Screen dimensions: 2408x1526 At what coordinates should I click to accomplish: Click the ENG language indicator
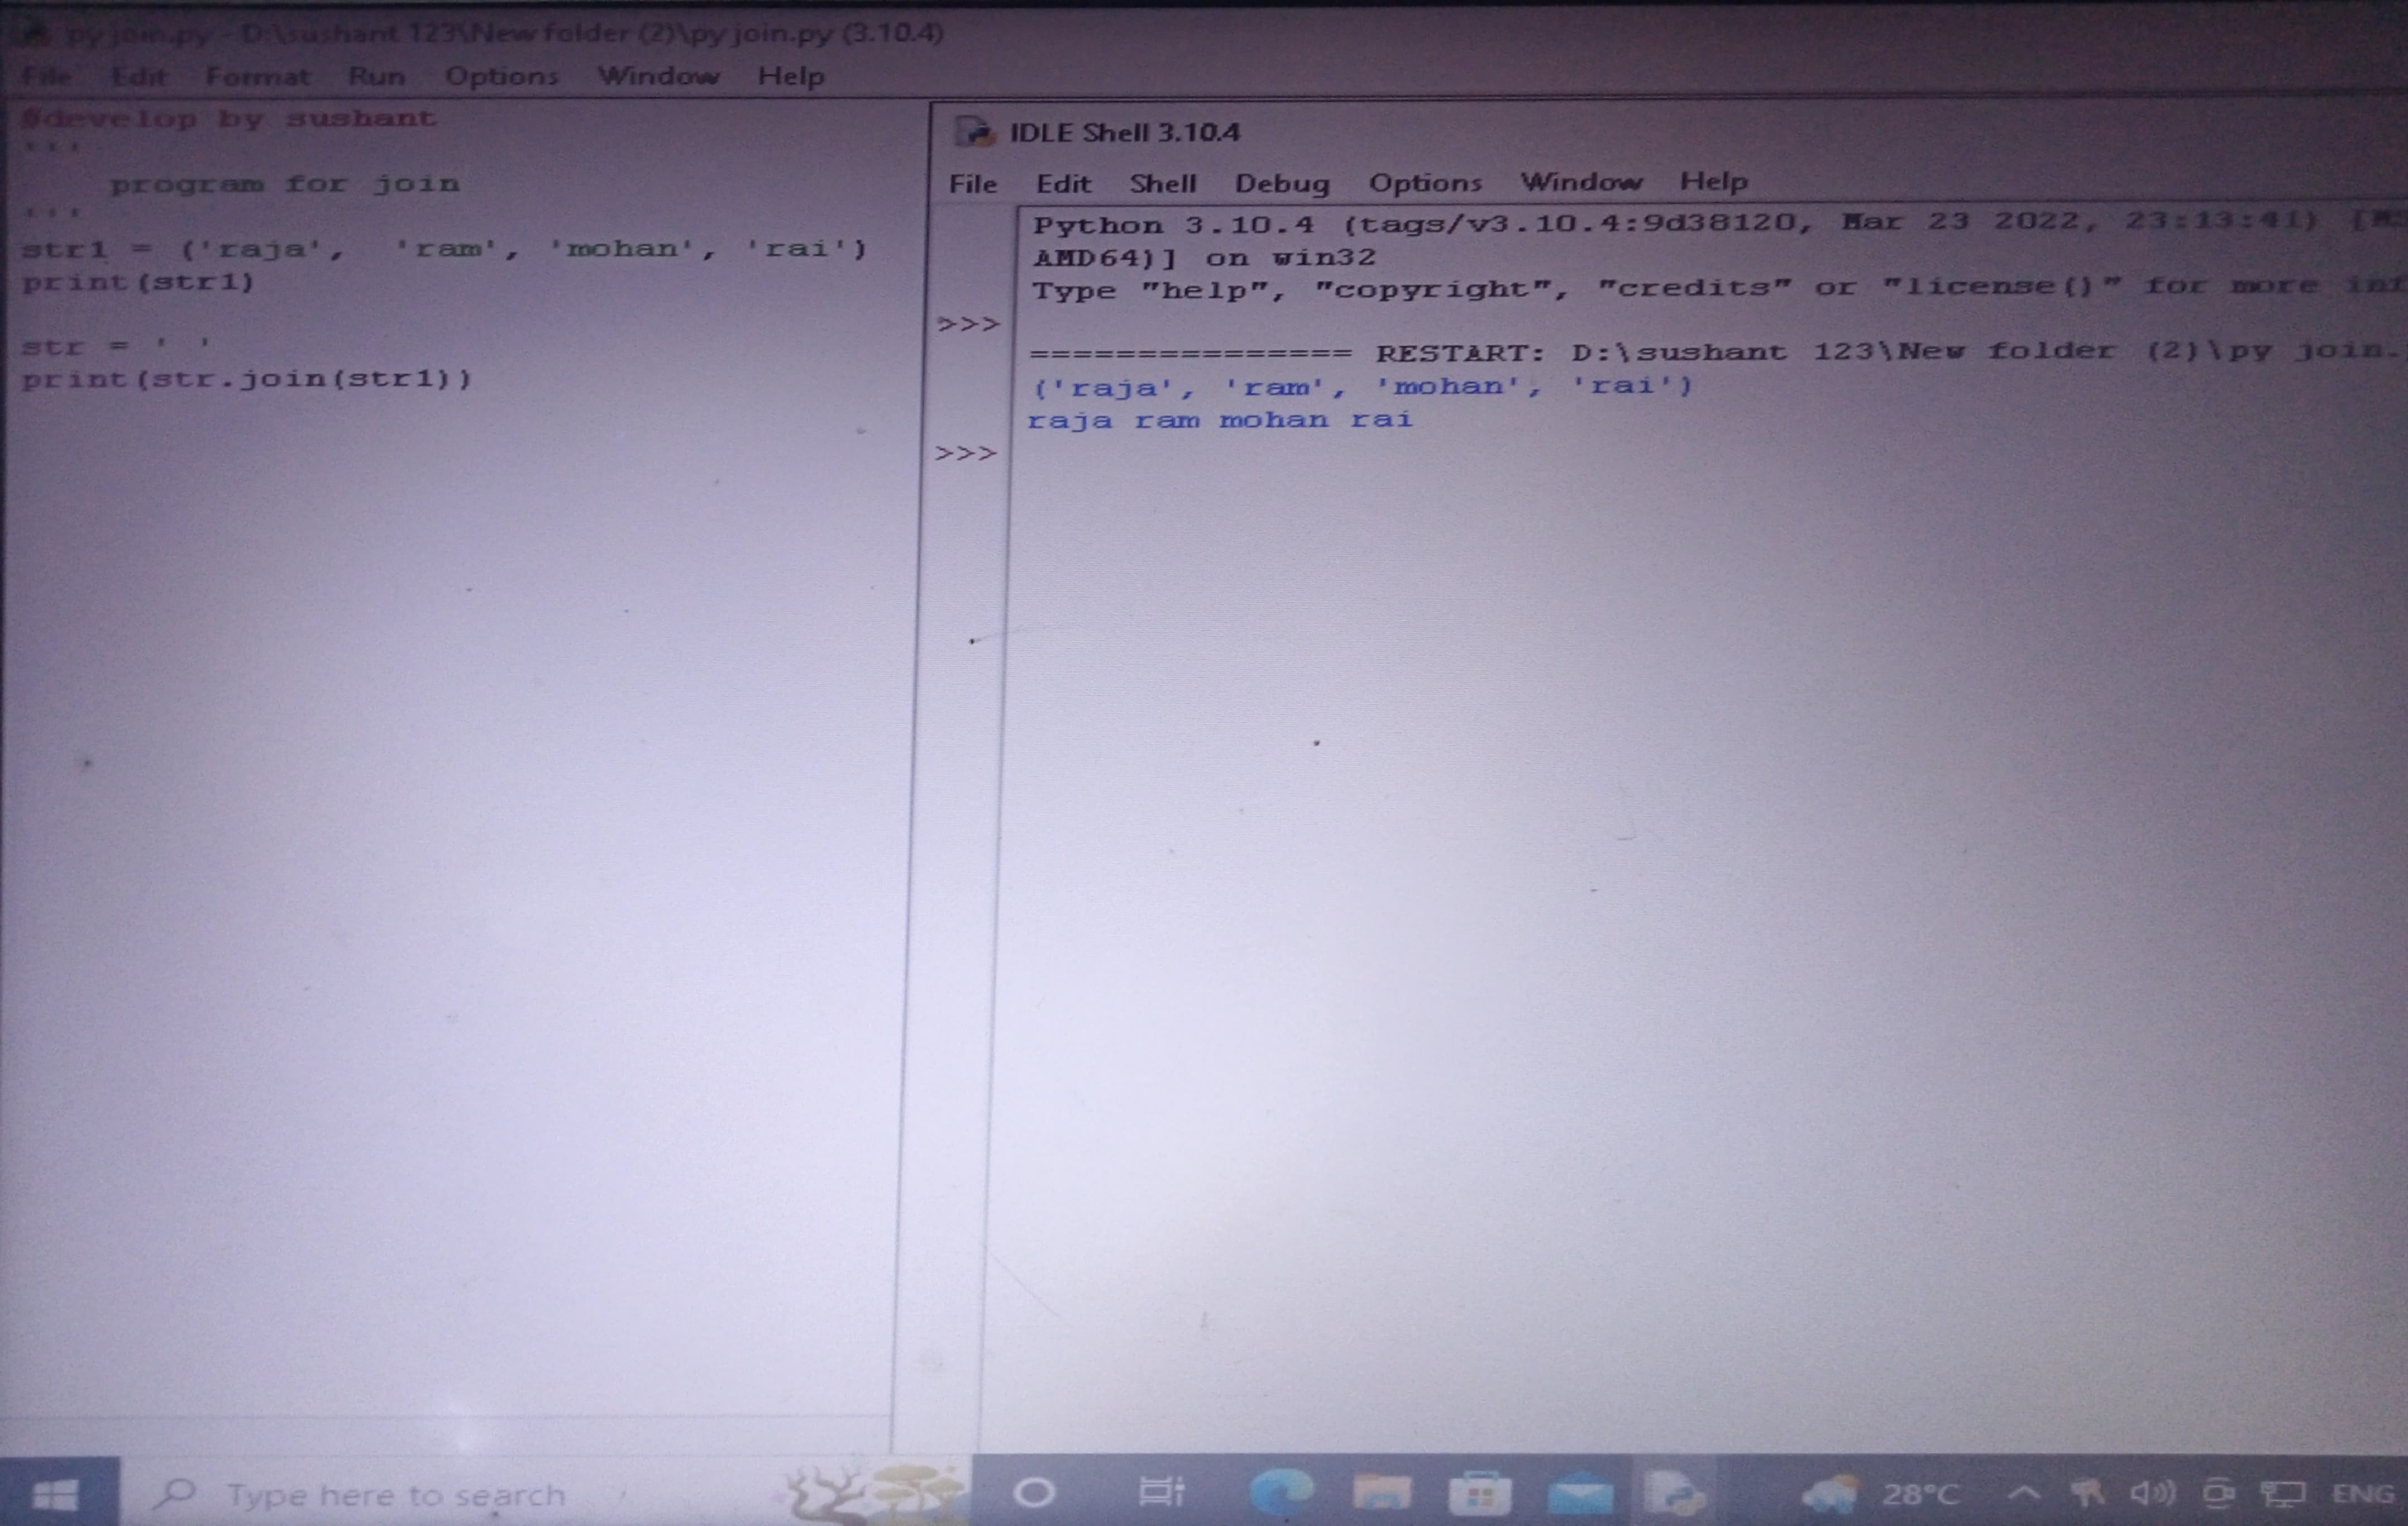point(2362,1493)
